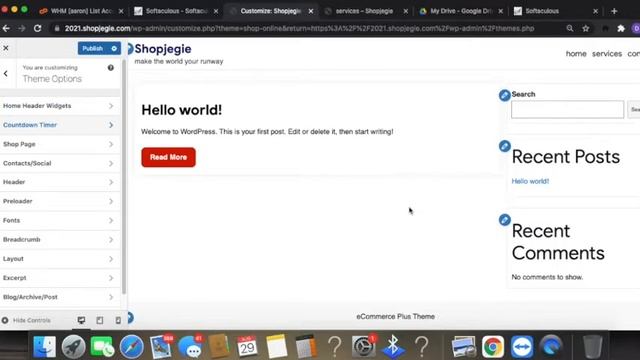Hide the customizer controls
The image size is (640, 360).
click(26, 320)
